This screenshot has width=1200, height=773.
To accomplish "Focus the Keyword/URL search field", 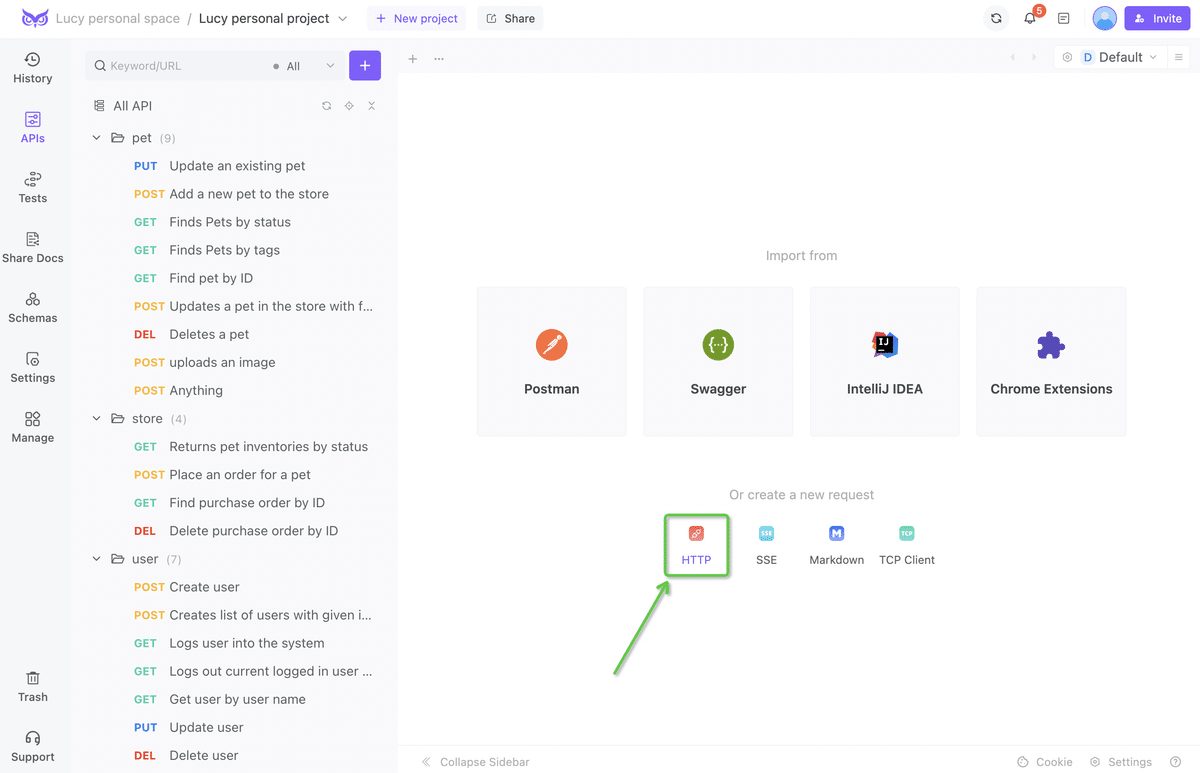I will click(x=180, y=66).
